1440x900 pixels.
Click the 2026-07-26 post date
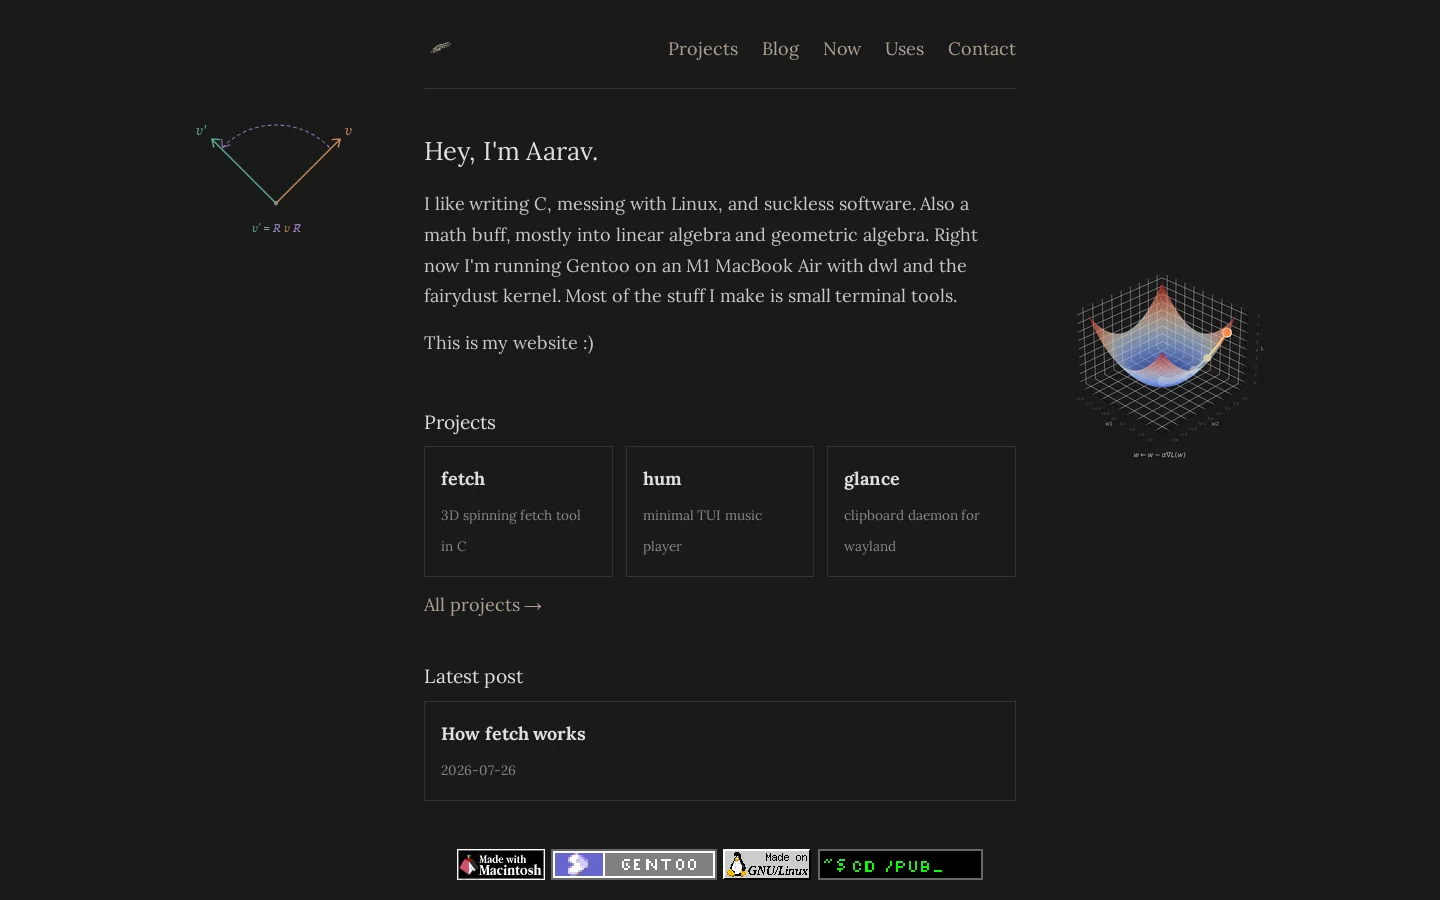[478, 770]
